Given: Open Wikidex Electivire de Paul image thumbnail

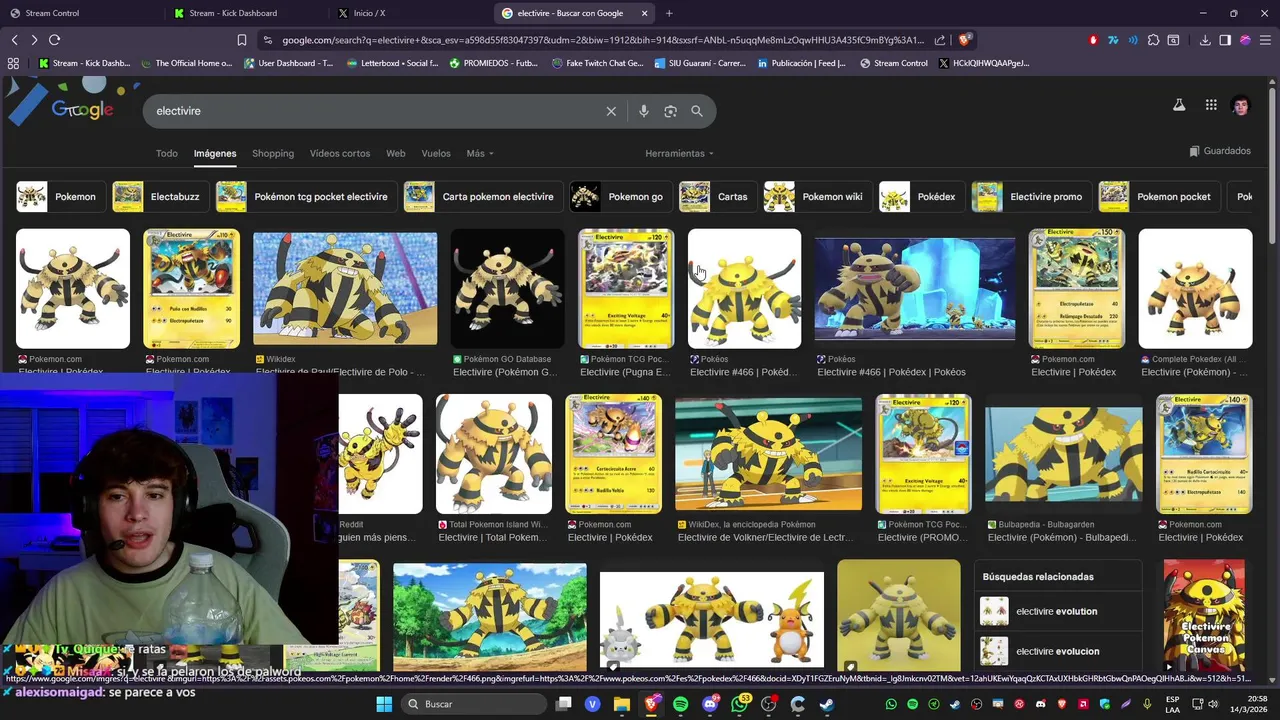Looking at the screenshot, I should [345, 289].
